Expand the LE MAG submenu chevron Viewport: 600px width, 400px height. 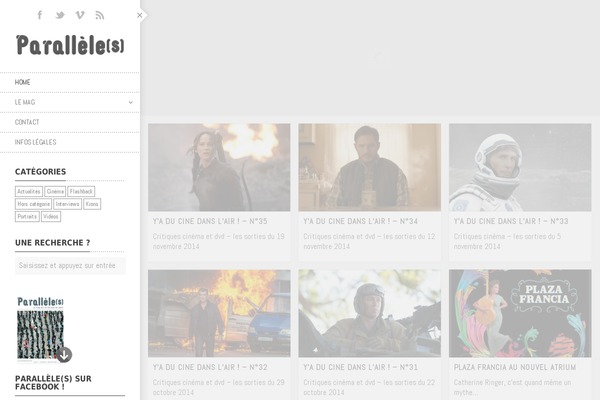coord(130,102)
